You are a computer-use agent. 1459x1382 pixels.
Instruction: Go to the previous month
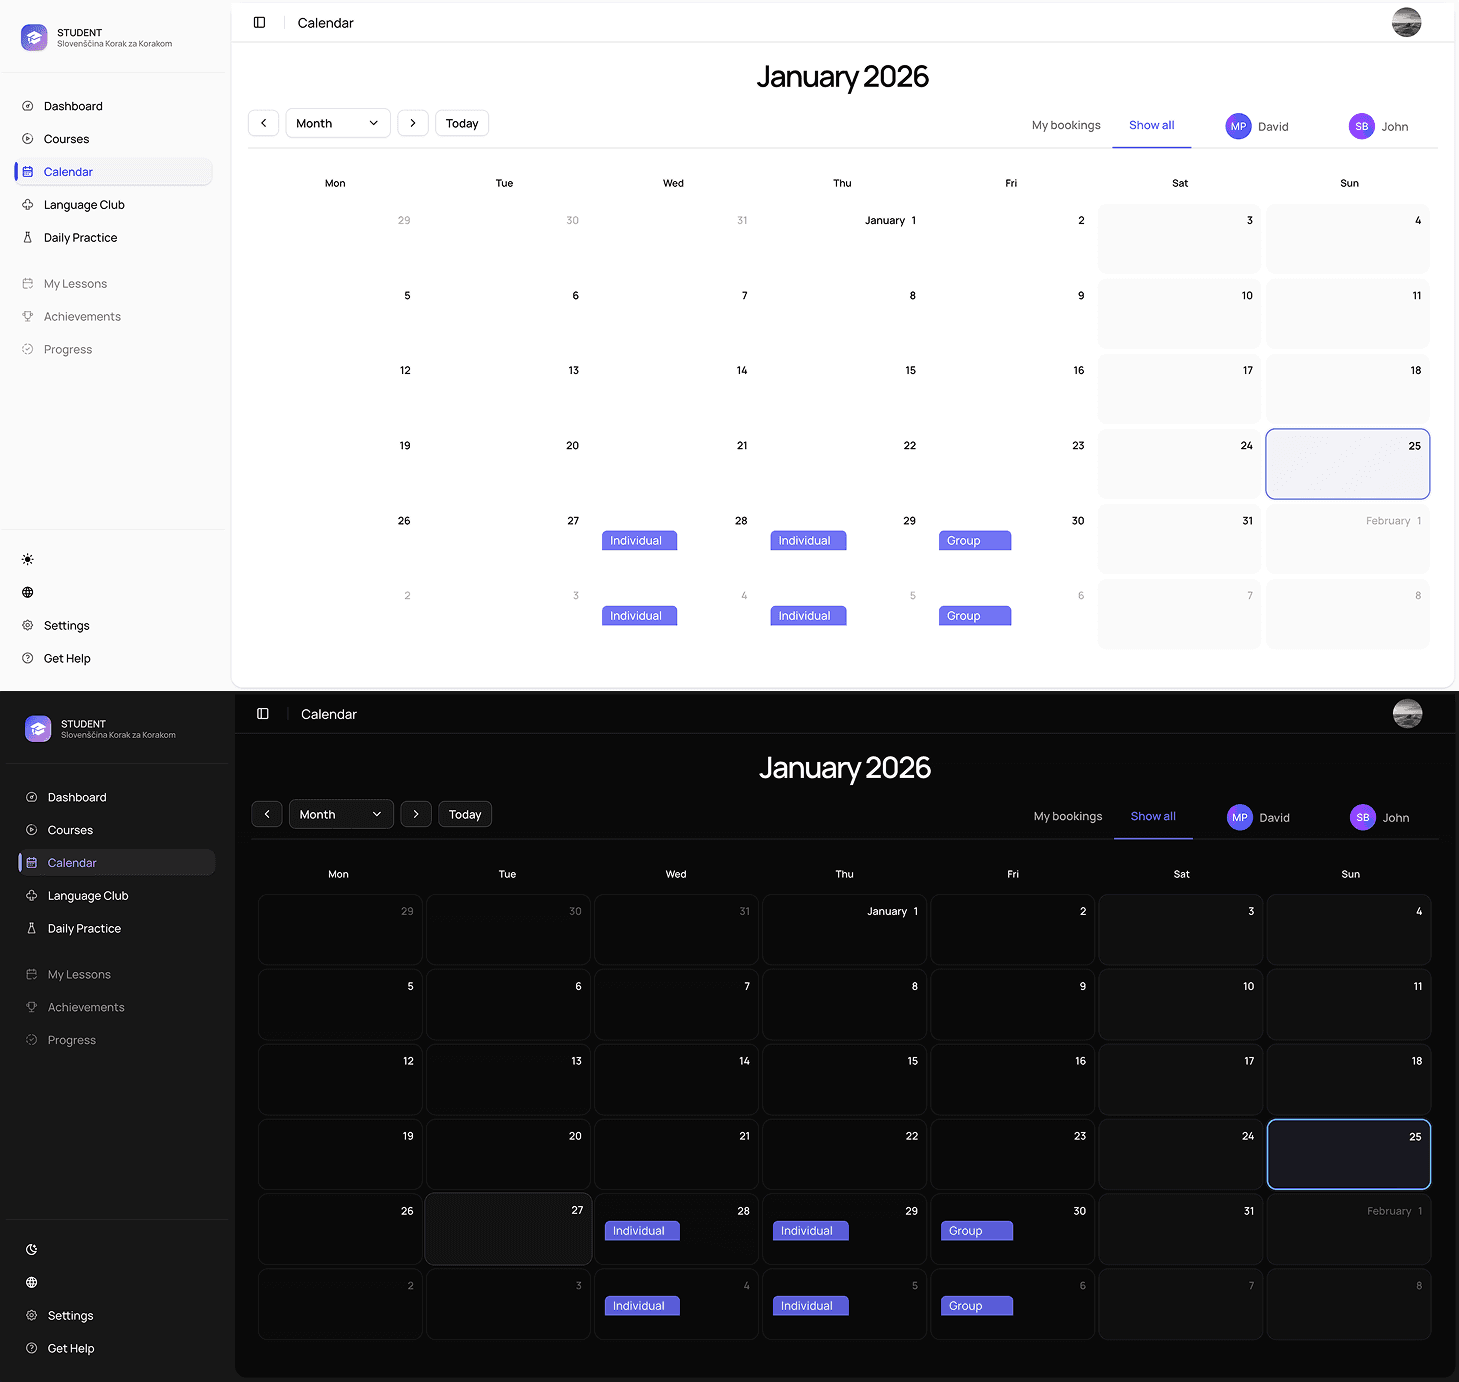pos(263,122)
